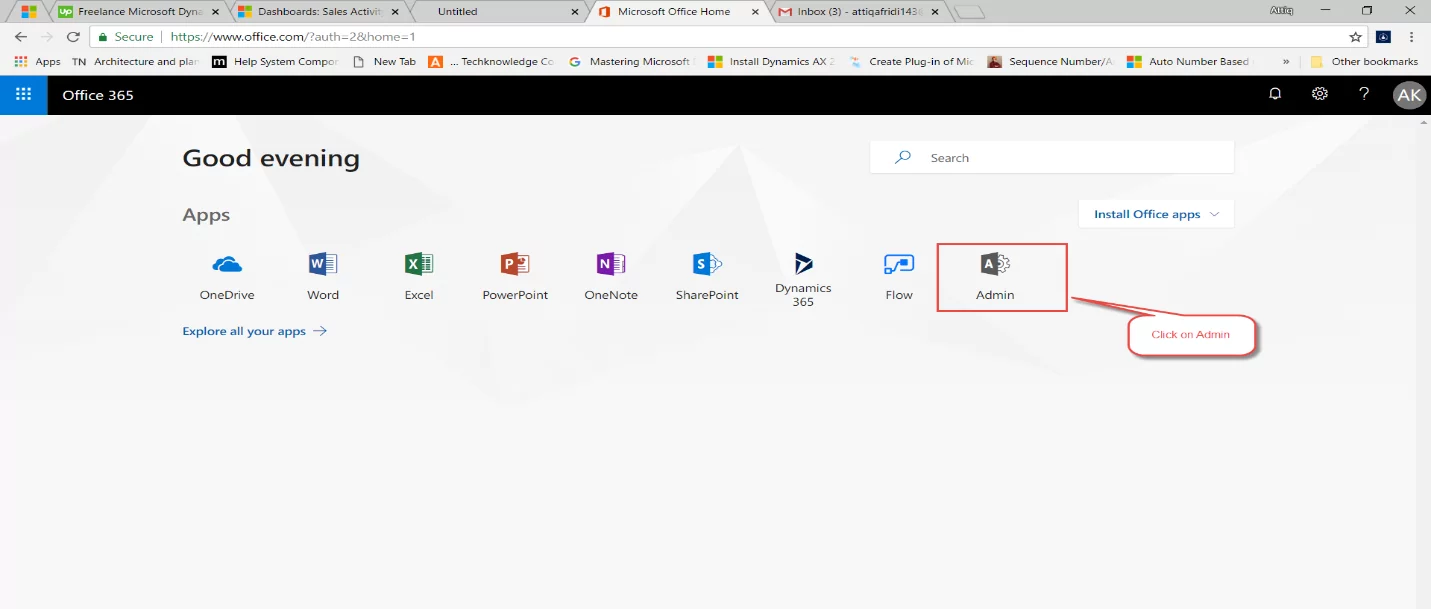Launch the Dynamics 365 app
The width and height of the screenshot is (1431, 609).
click(x=803, y=279)
